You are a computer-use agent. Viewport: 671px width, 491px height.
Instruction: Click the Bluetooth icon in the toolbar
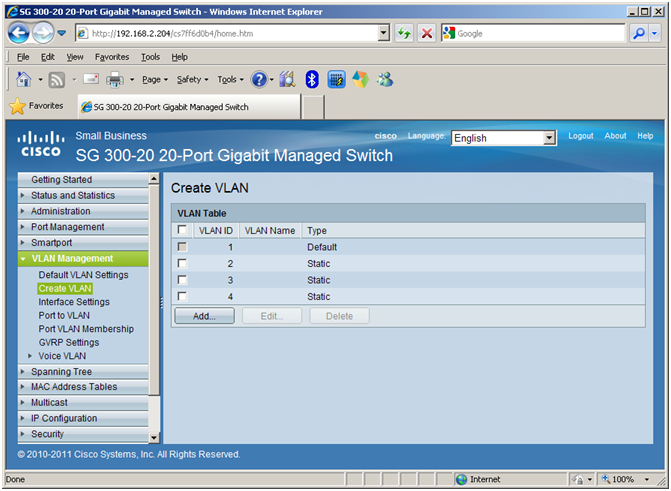point(312,80)
